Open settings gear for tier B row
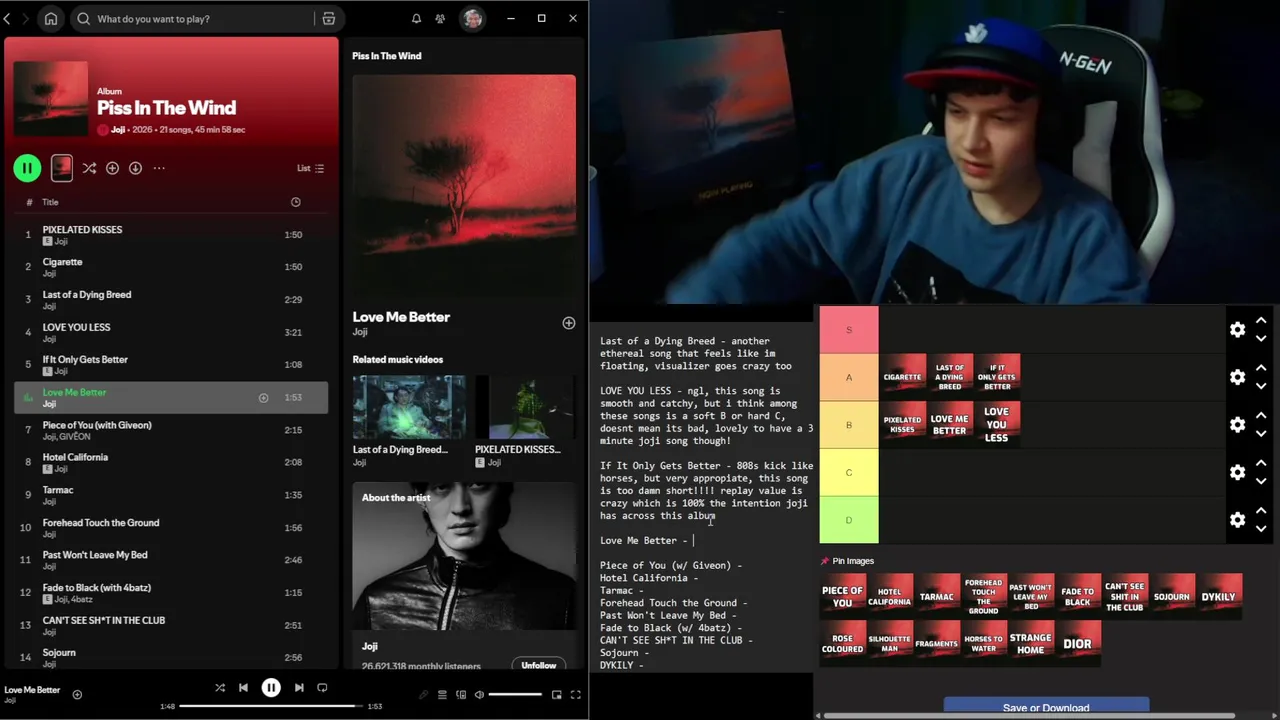The height and width of the screenshot is (720, 1280). [1238, 425]
